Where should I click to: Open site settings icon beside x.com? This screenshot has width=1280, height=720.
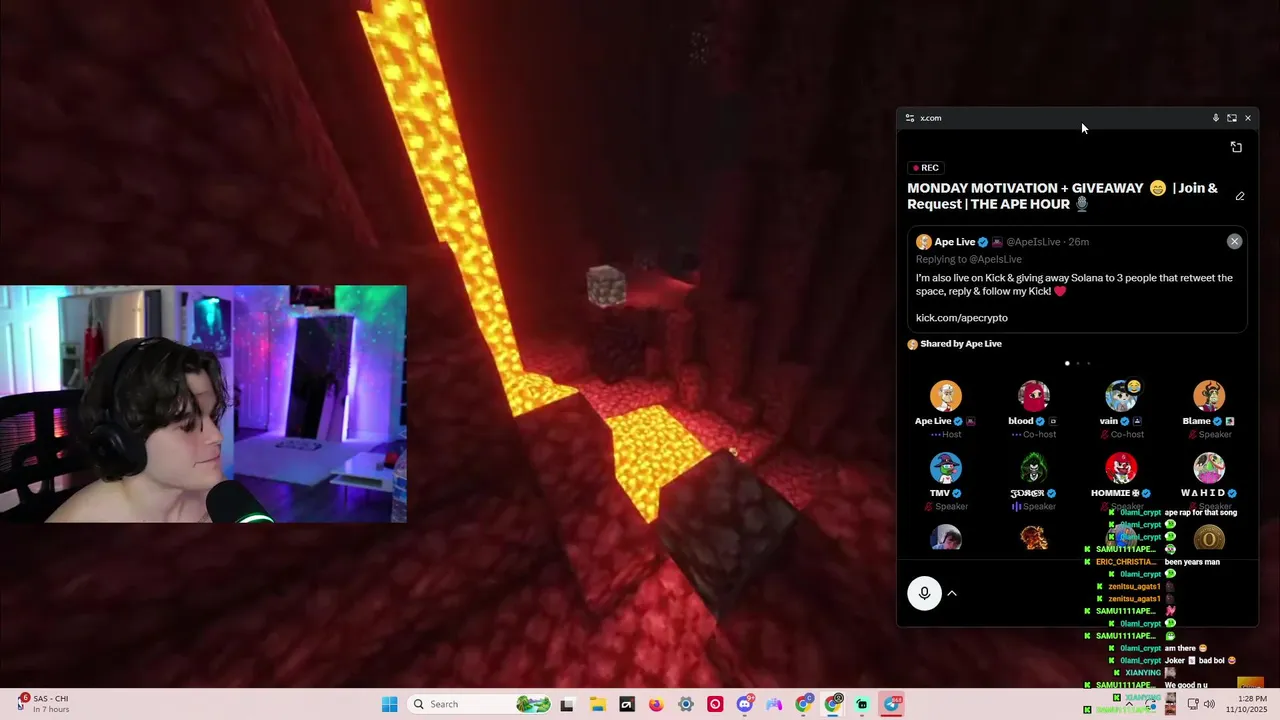click(x=909, y=118)
